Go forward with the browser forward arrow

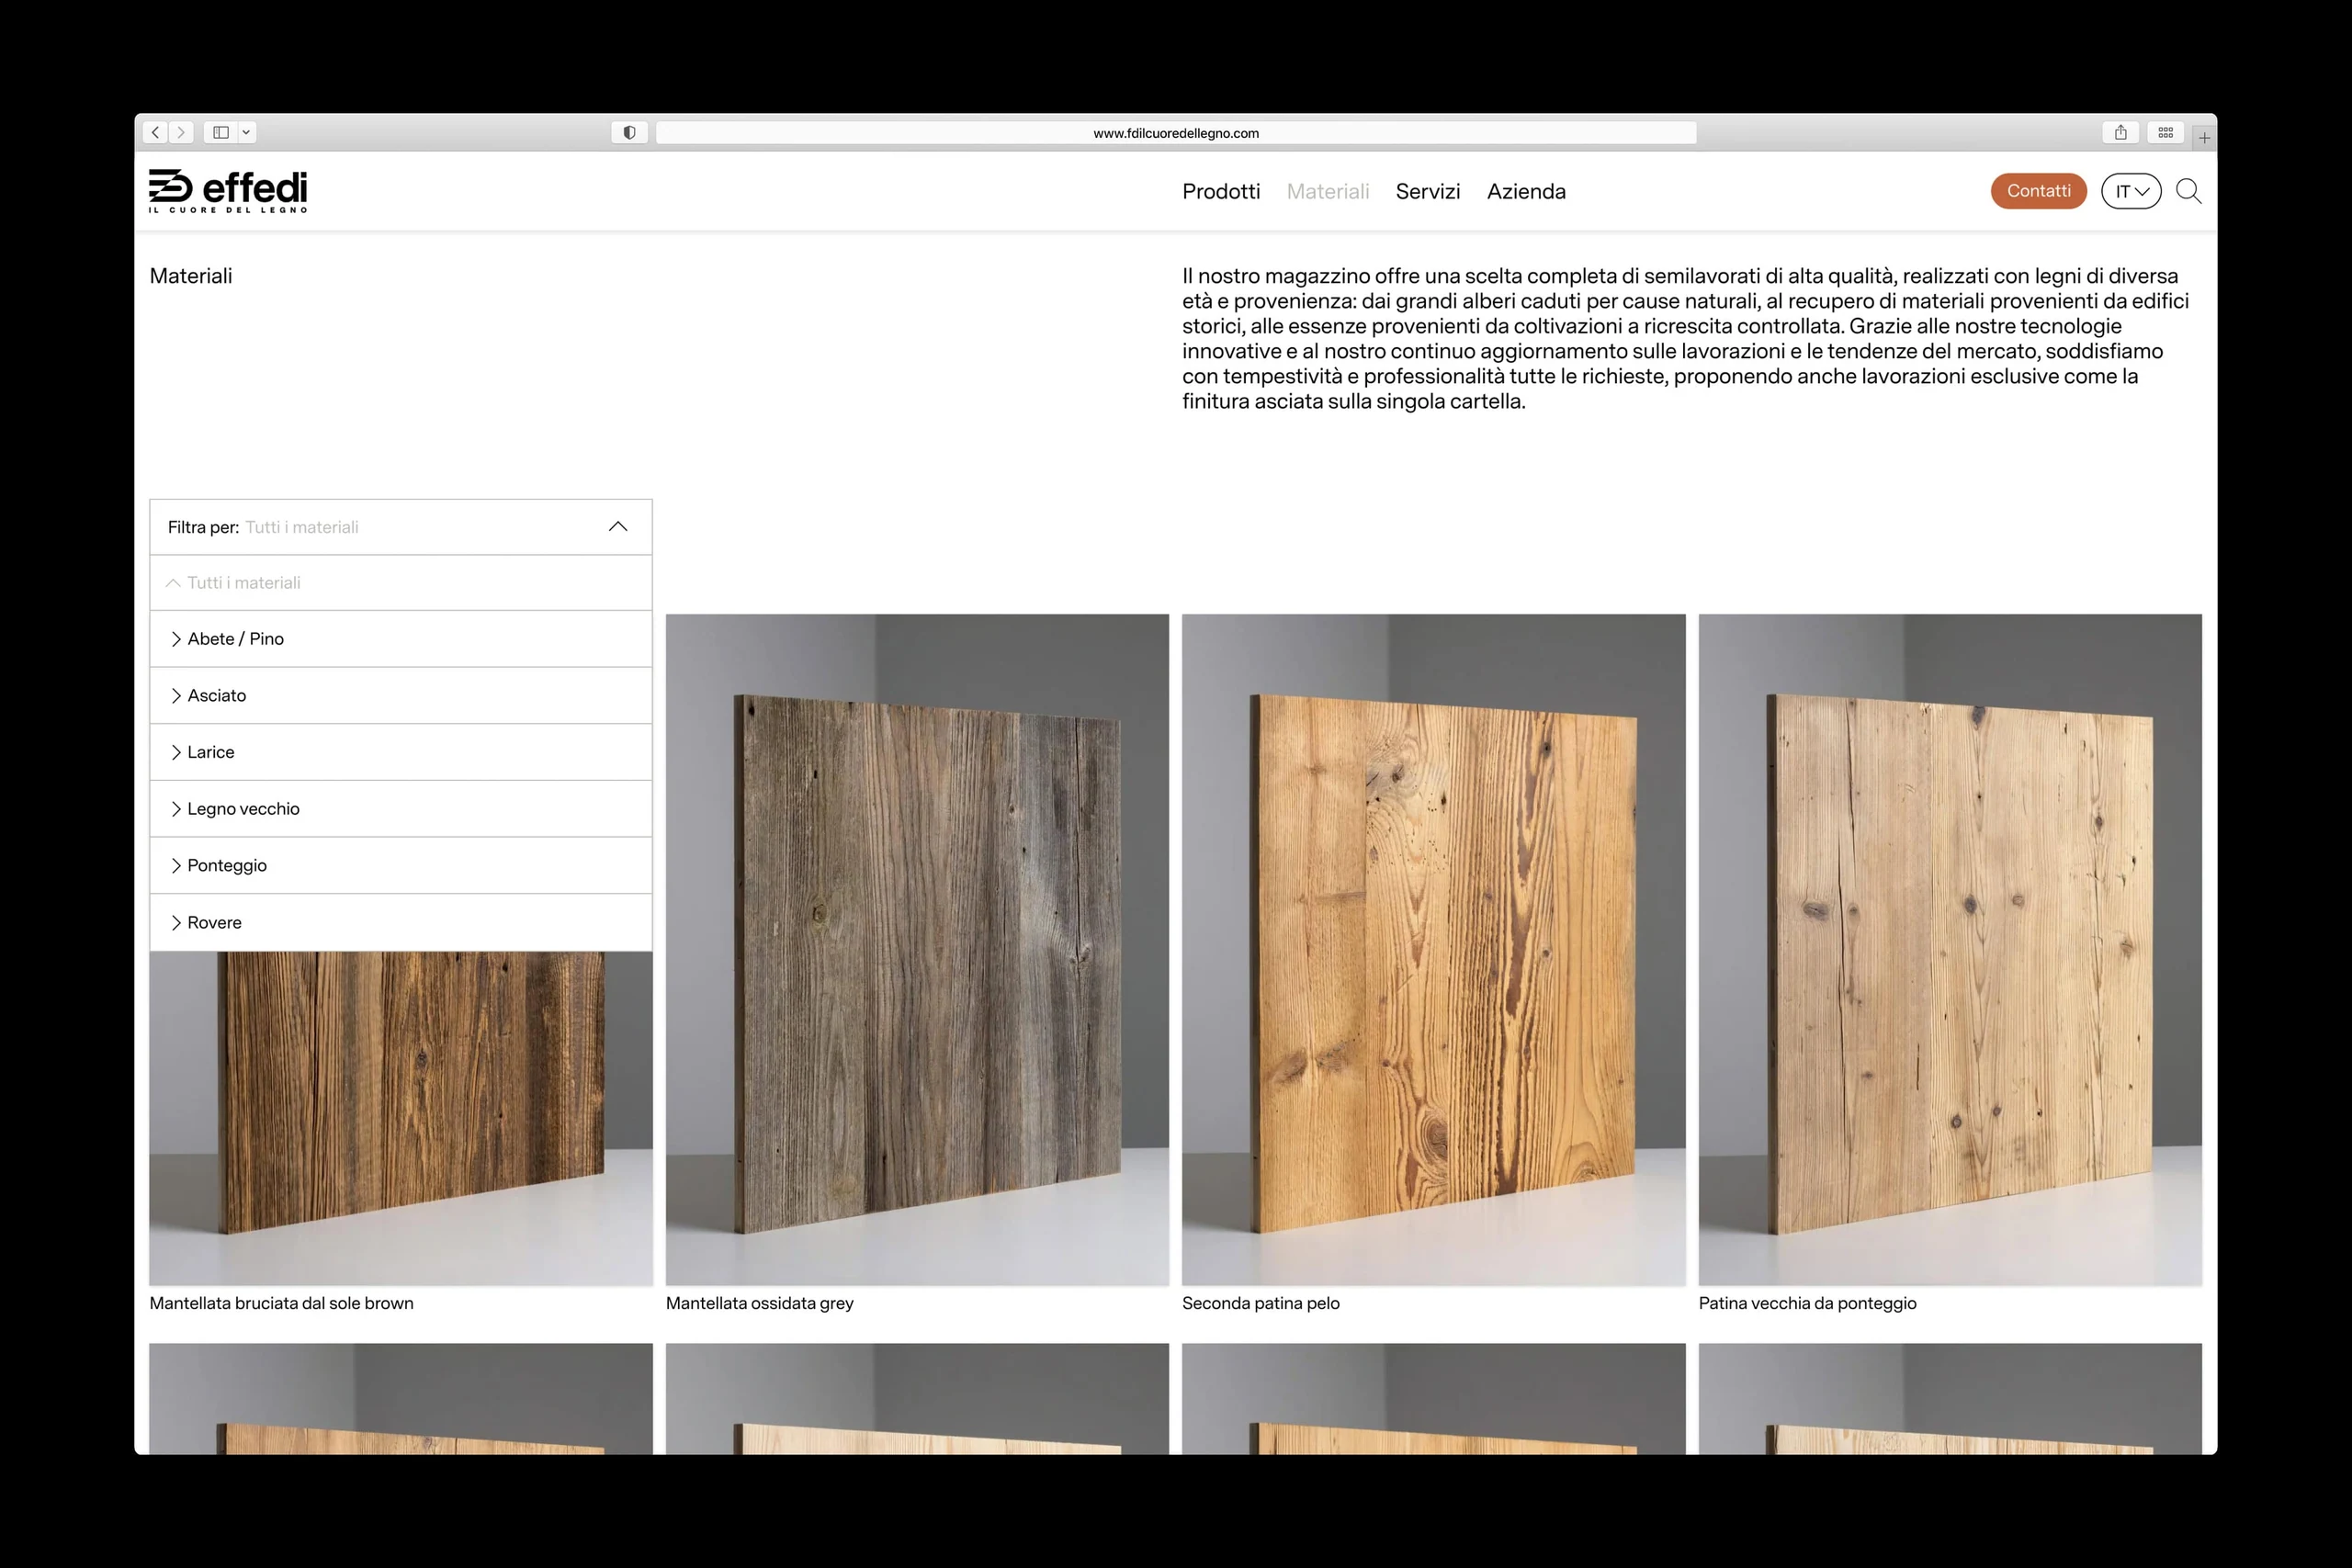(181, 132)
